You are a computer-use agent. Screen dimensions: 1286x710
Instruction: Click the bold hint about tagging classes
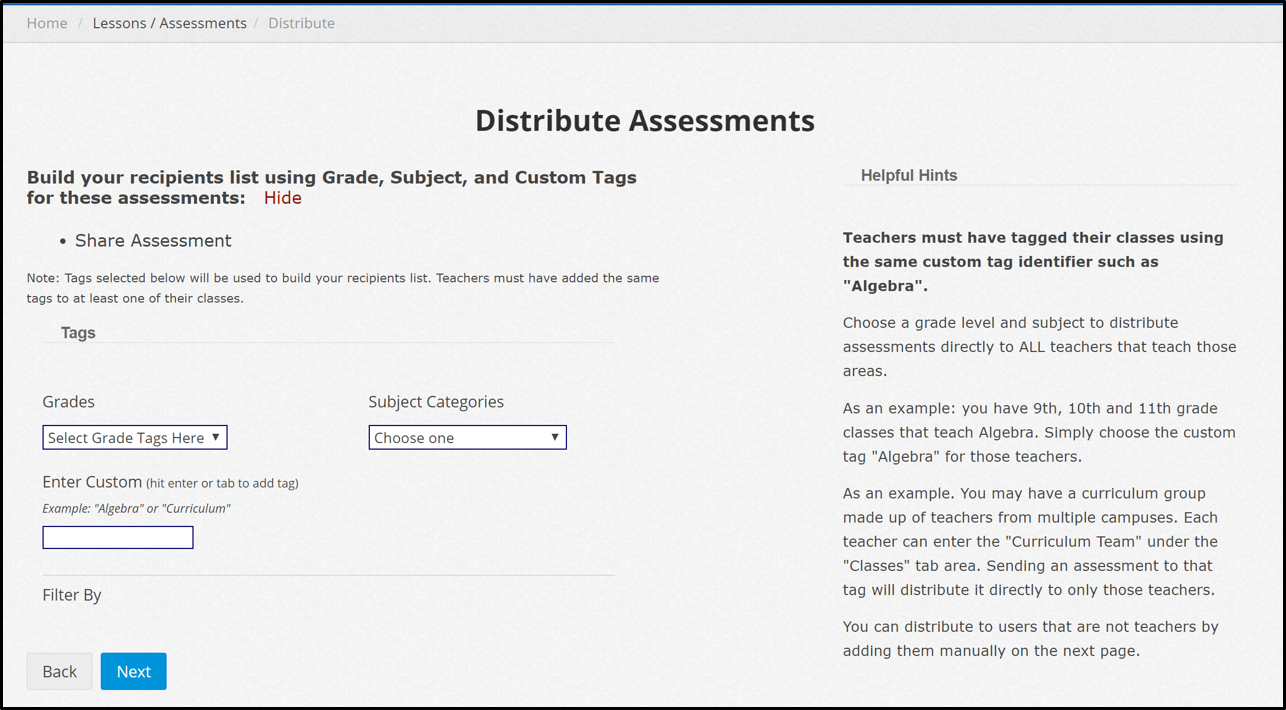pyautogui.click(x=1033, y=262)
